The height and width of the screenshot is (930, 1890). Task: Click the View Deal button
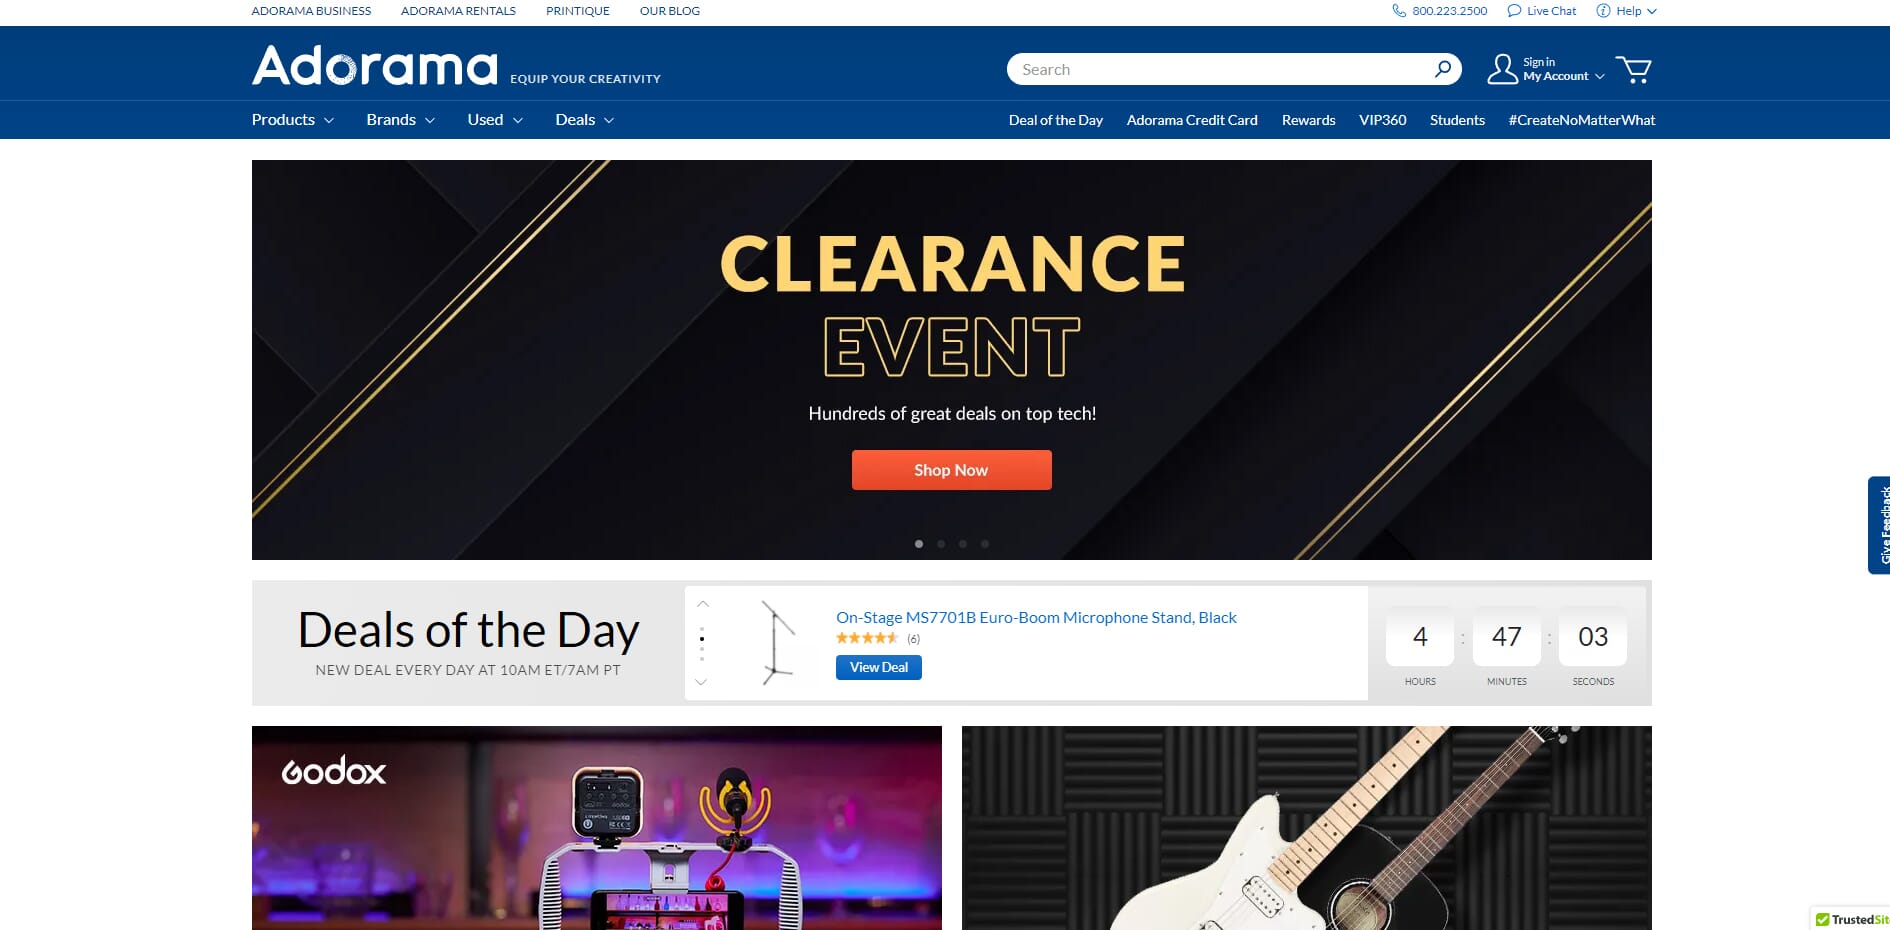point(879,667)
